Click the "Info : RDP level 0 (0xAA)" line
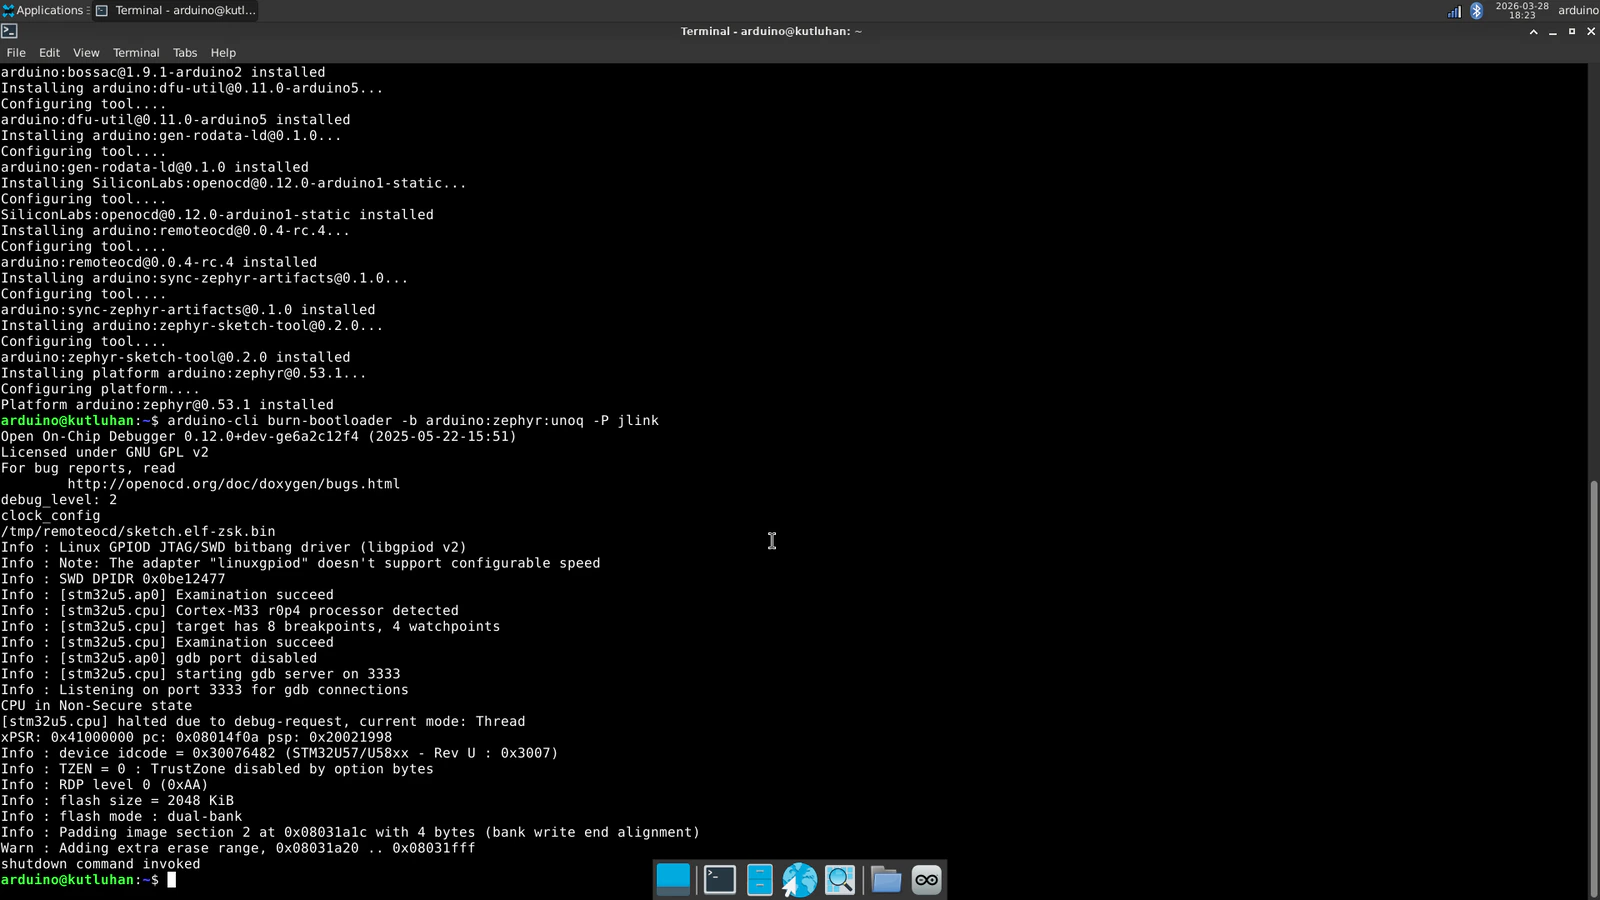This screenshot has height=900, width=1600. coord(105,785)
